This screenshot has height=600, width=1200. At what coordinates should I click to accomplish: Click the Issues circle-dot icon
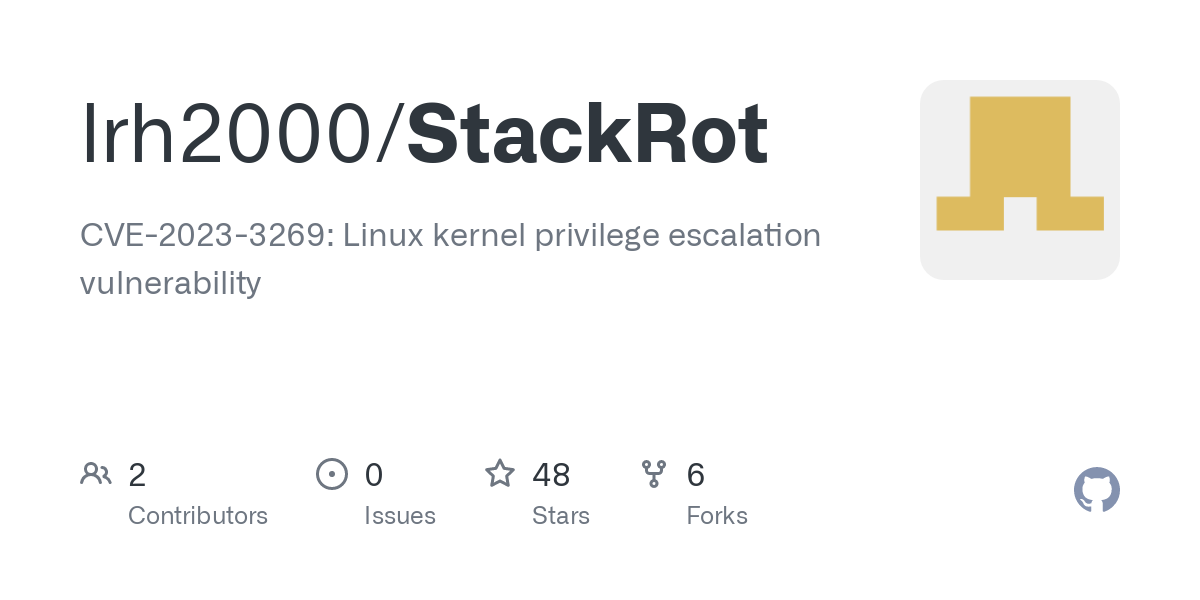(x=332, y=473)
